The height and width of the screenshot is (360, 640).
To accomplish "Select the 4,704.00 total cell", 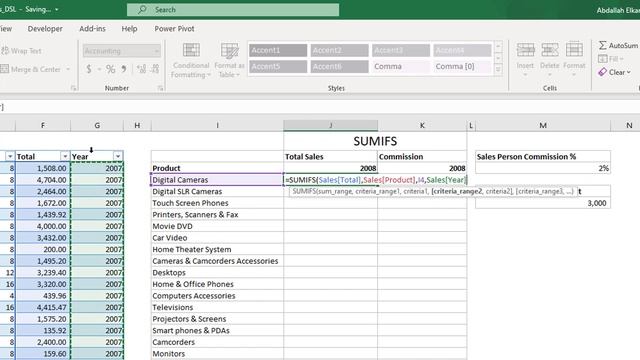I will tap(43, 180).
